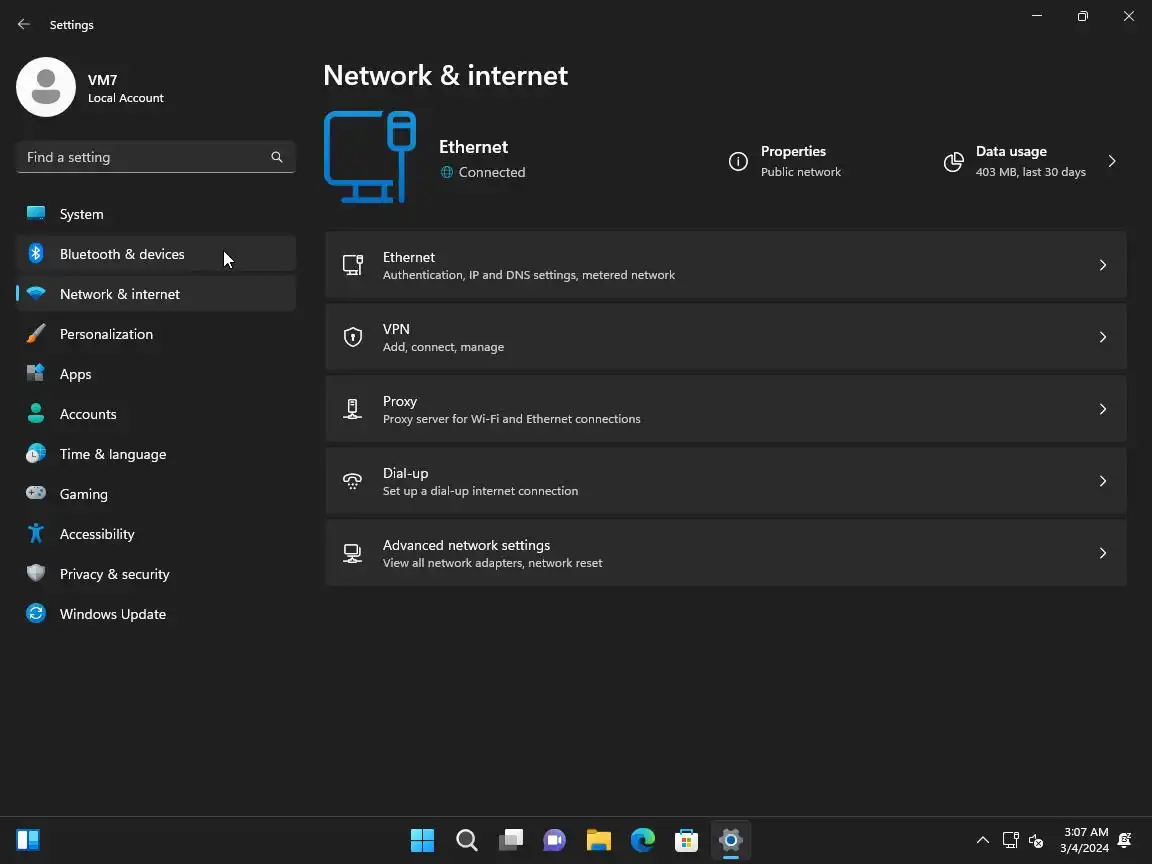The image size is (1152, 864).
Task: Open Microsoft Edge from the taskbar
Action: [642, 840]
